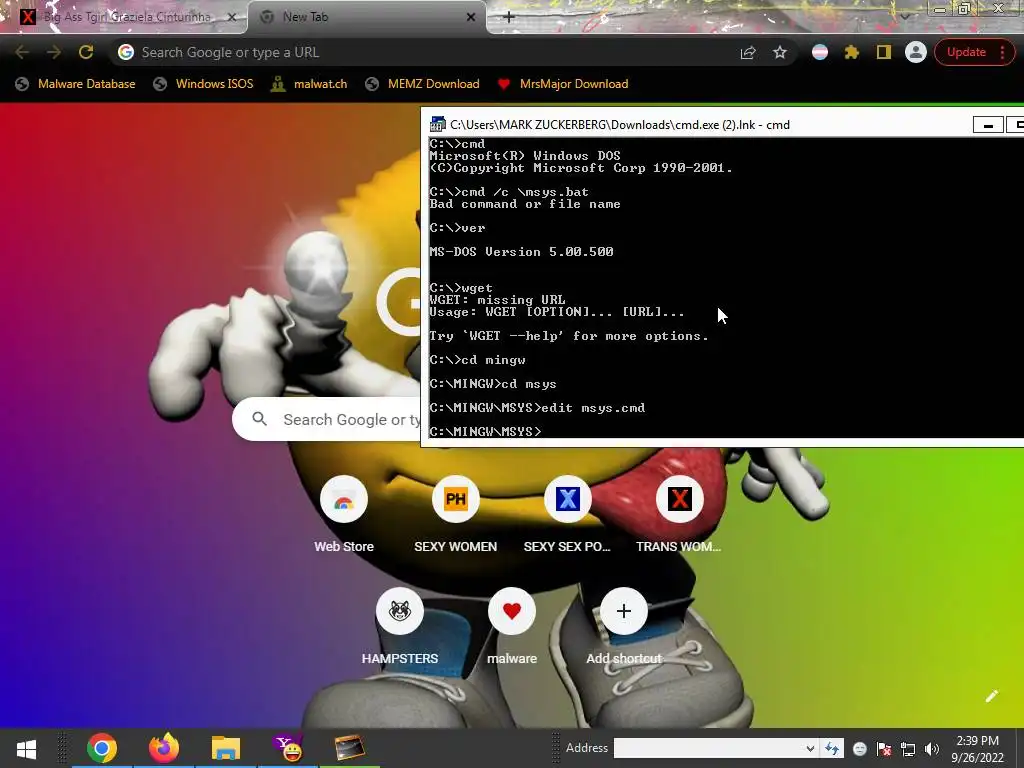Click Add shortcut plus tile
1024x768 pixels.
pyautogui.click(x=624, y=627)
